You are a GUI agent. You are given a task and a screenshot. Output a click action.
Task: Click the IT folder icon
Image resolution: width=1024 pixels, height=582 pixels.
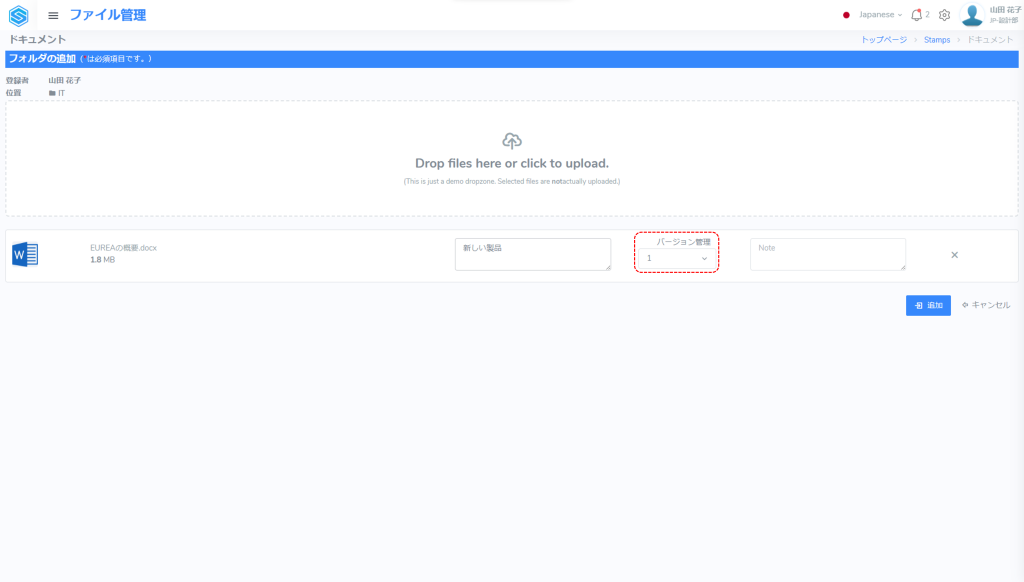tap(52, 93)
